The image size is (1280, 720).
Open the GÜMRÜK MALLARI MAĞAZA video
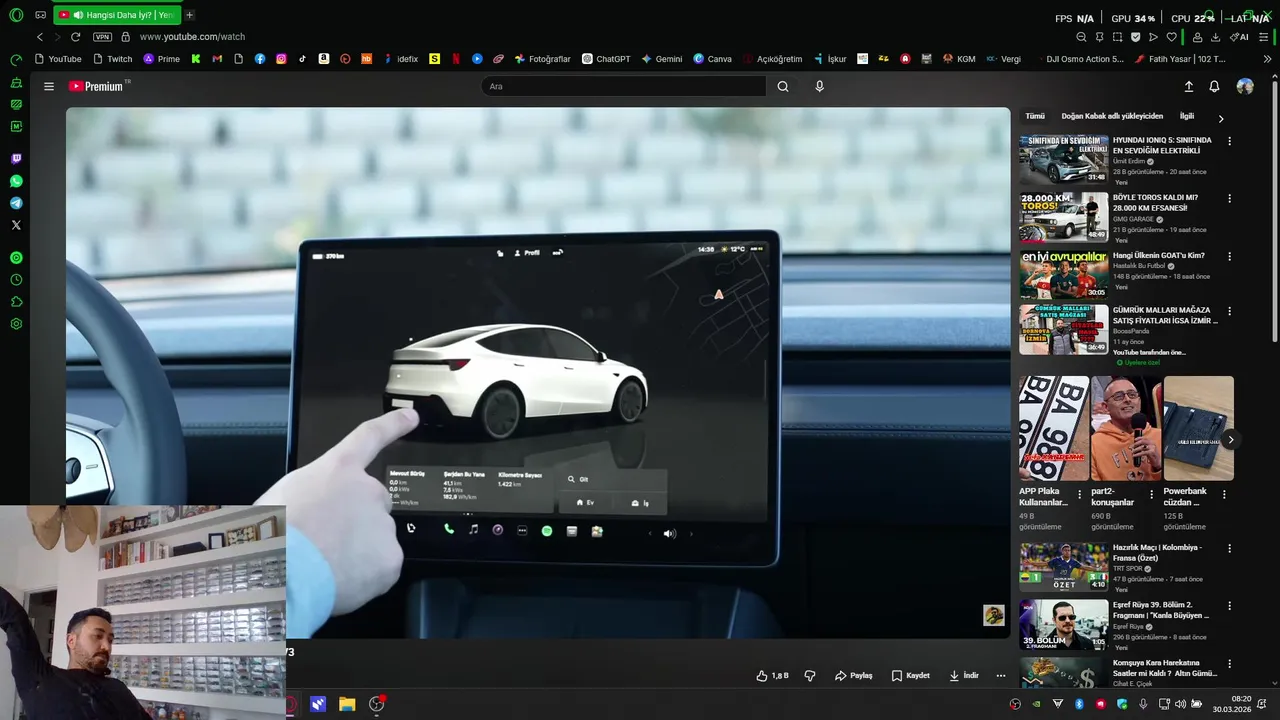[x=1063, y=329]
